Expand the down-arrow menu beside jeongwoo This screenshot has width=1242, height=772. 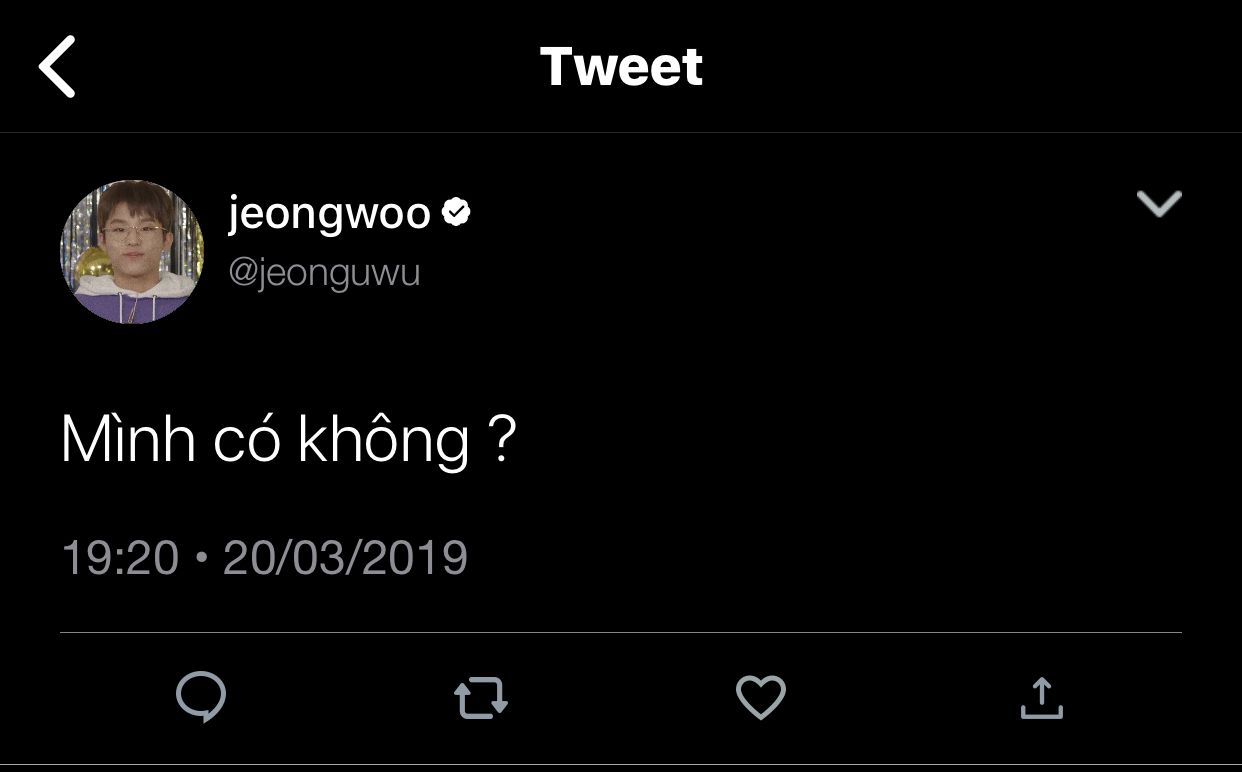tap(1159, 204)
